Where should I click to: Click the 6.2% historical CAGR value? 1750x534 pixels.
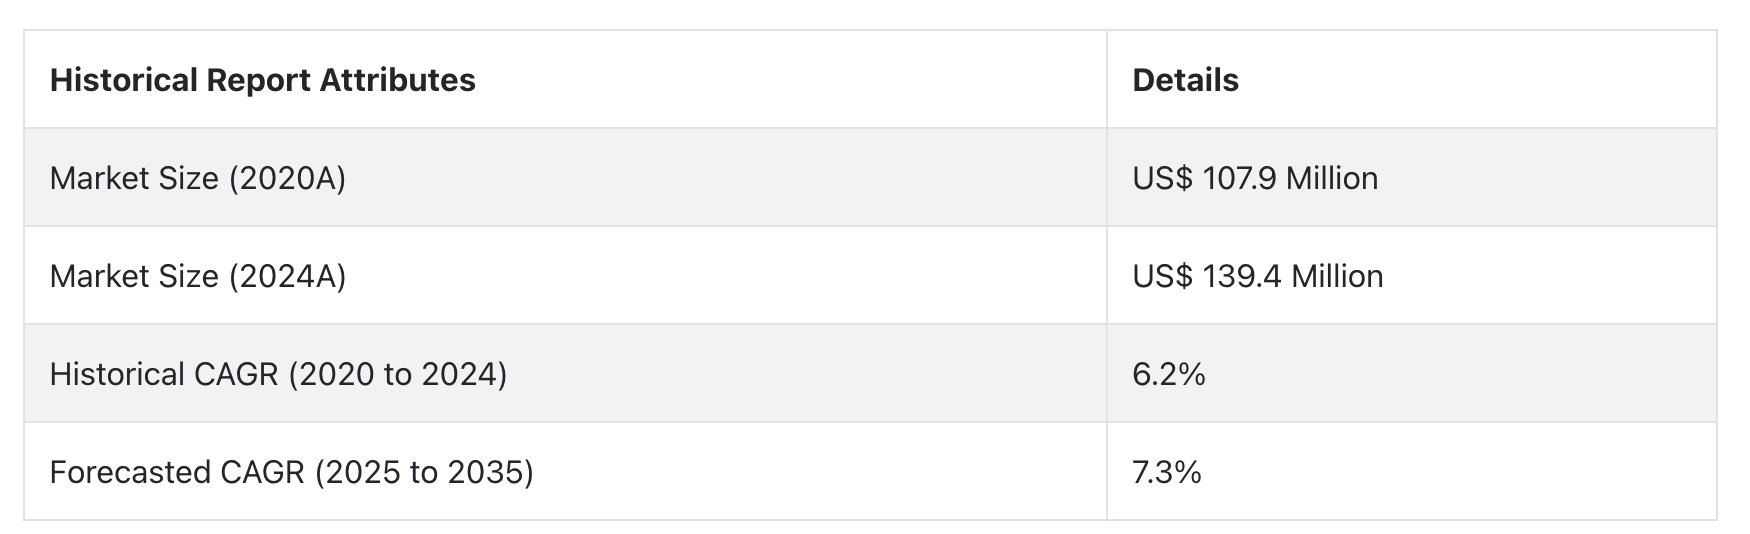click(x=1169, y=374)
